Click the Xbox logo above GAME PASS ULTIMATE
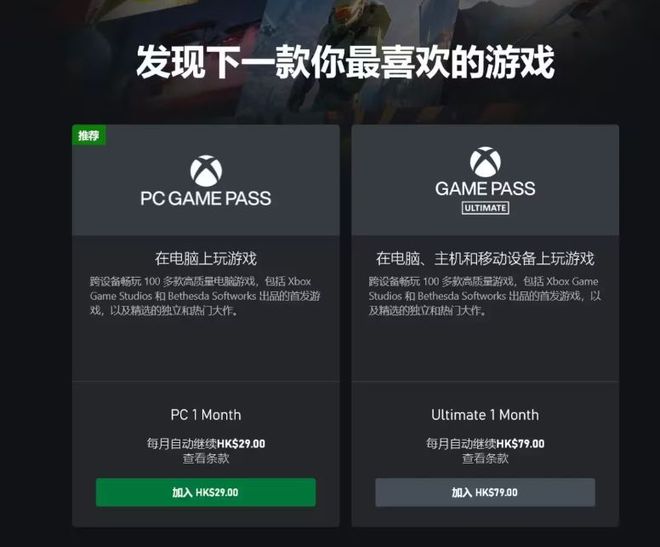Viewport: 660px width, 547px height. click(x=485, y=162)
